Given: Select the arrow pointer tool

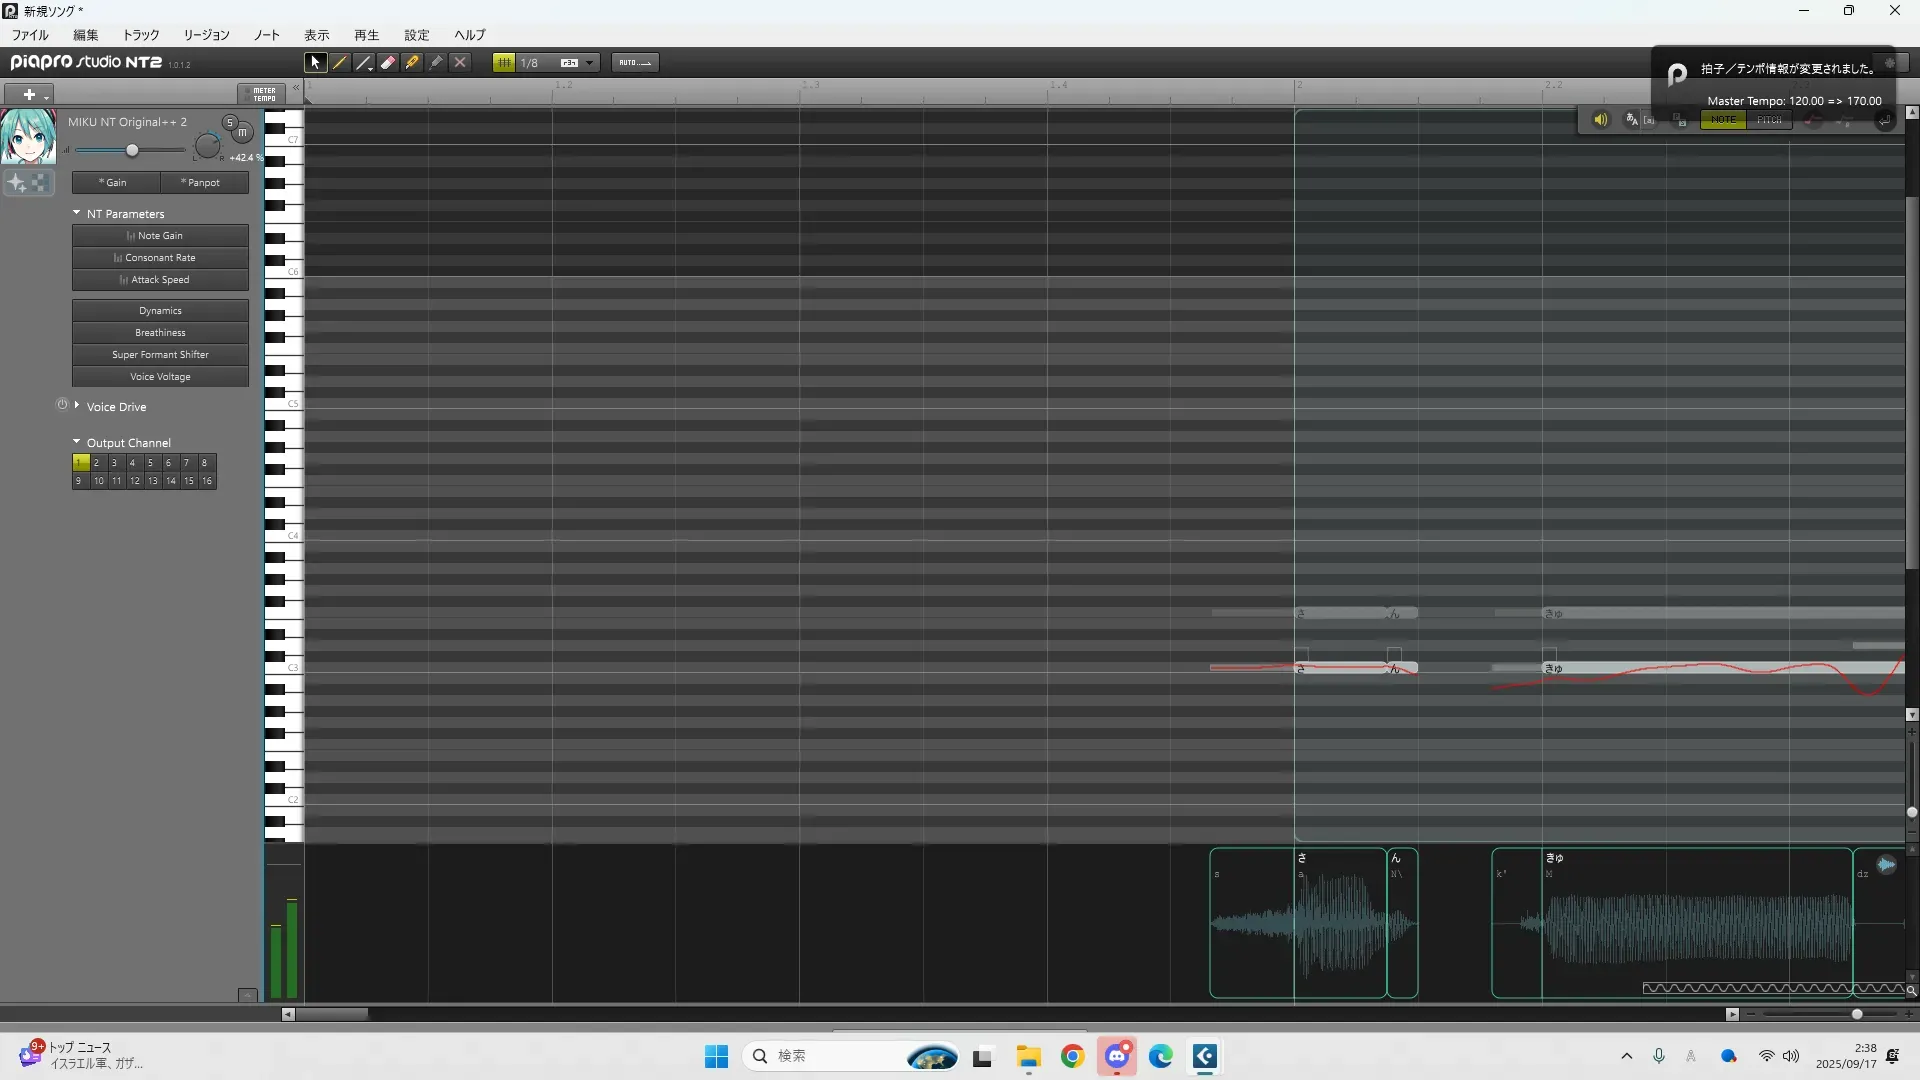Looking at the screenshot, I should 315,62.
